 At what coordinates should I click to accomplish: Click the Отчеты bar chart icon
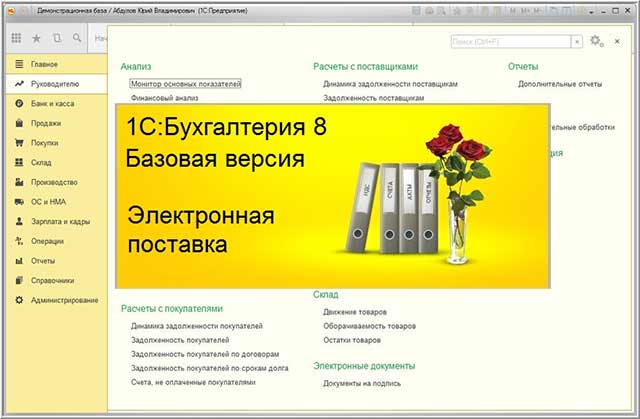point(19,261)
